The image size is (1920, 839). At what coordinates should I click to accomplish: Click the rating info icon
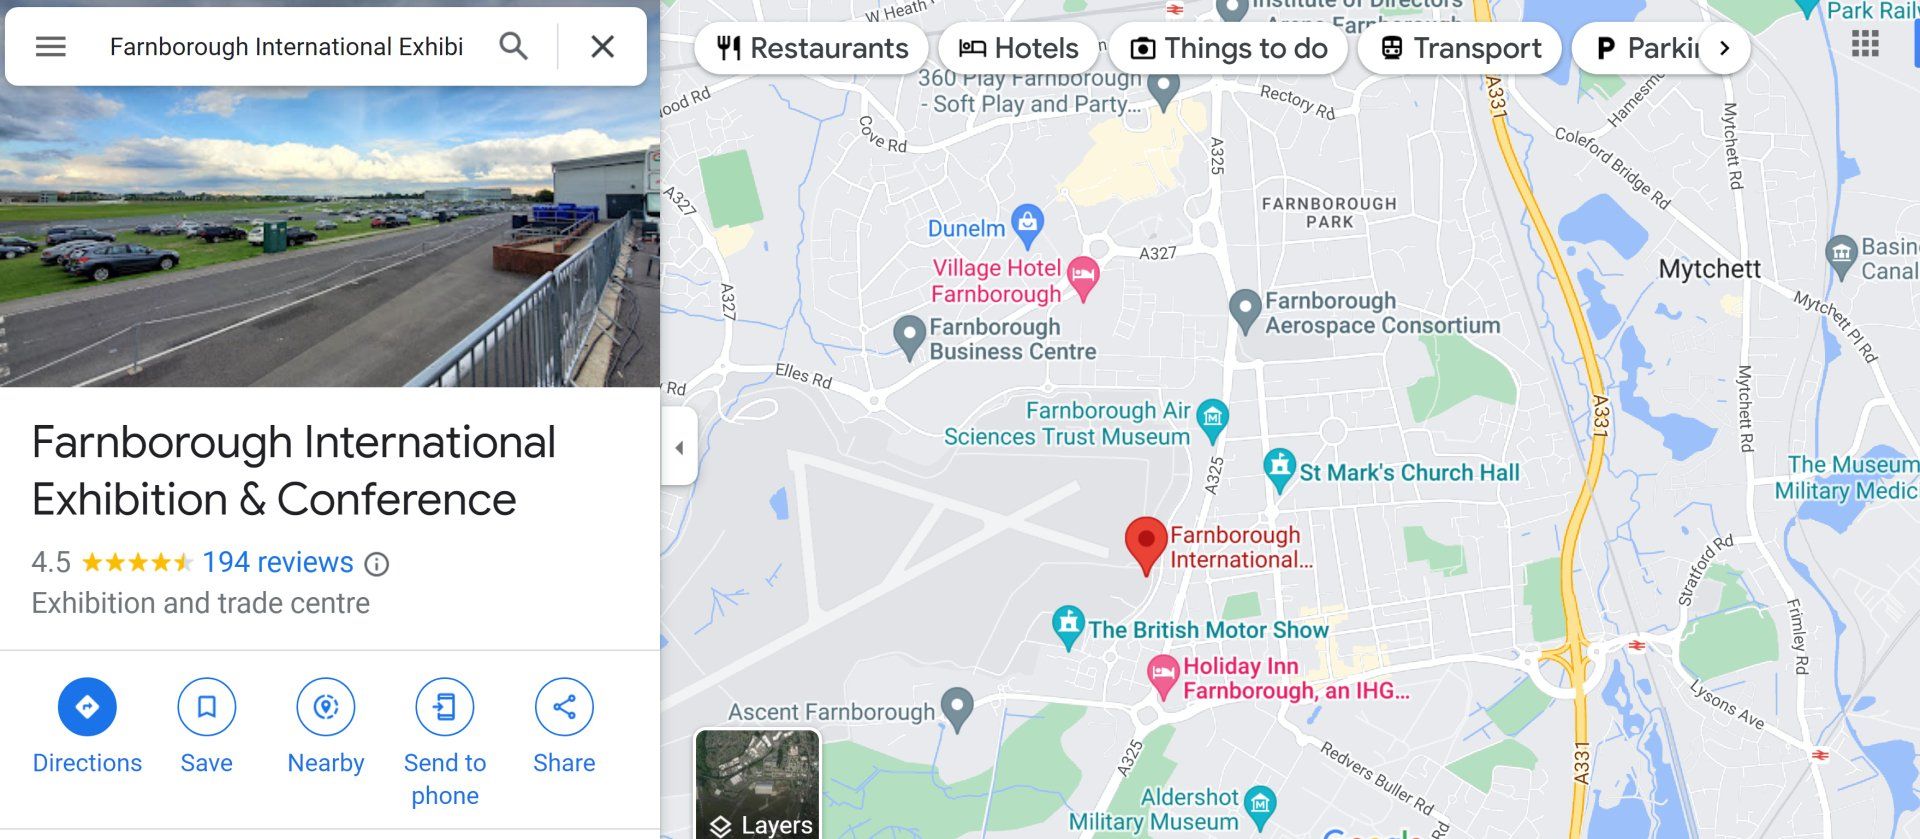point(377,565)
